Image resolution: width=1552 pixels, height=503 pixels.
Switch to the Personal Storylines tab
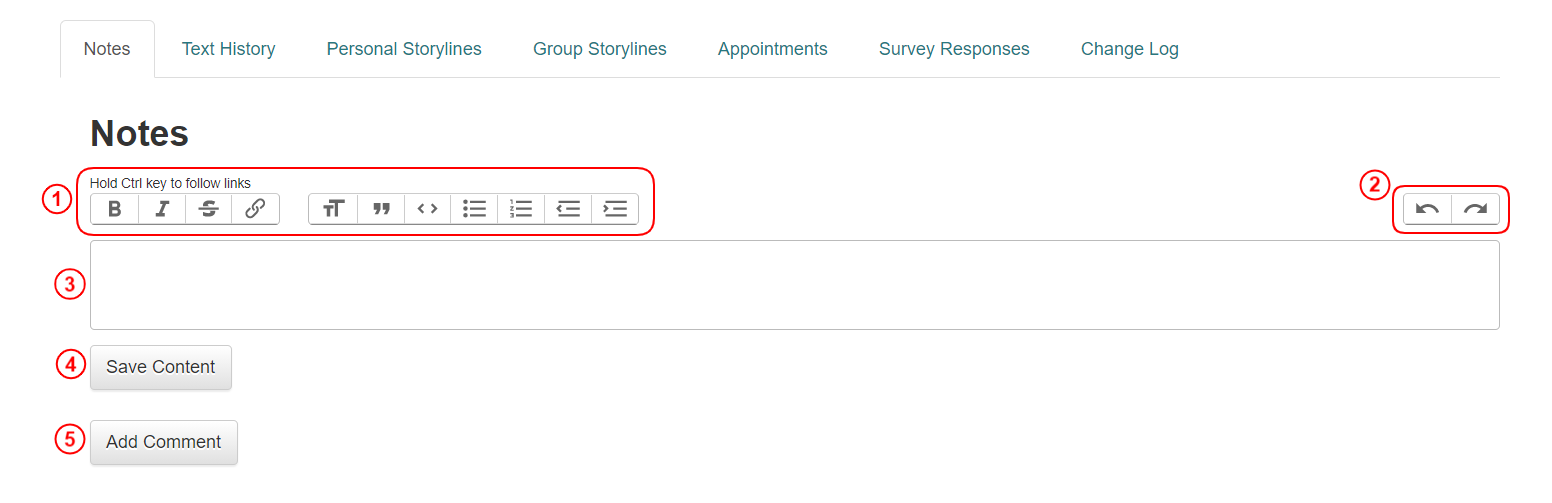(x=404, y=49)
